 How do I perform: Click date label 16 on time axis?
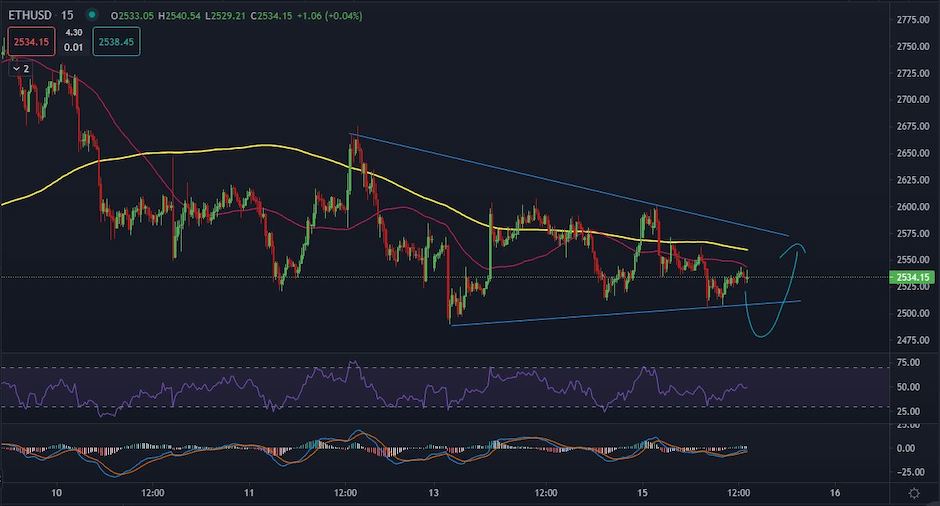pyautogui.click(x=834, y=493)
